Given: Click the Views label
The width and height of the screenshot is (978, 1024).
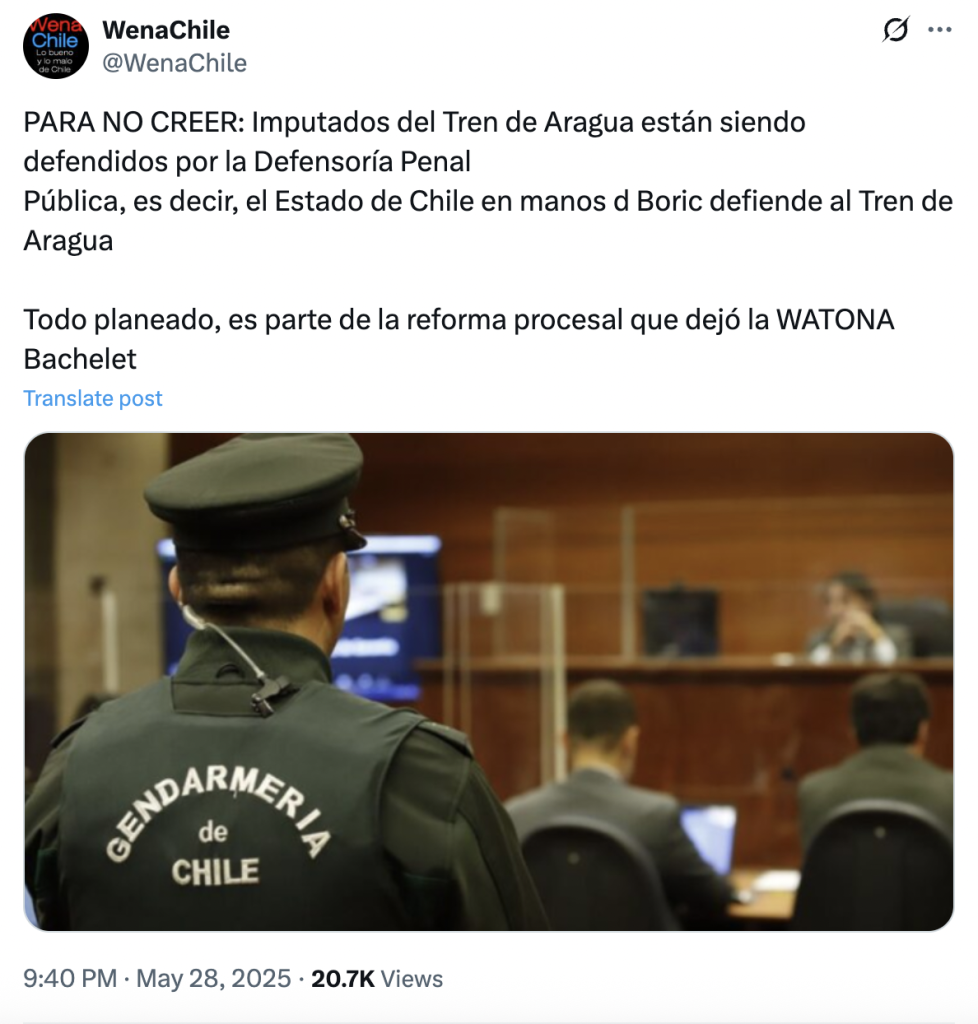Looking at the screenshot, I should pyautogui.click(x=411, y=979).
